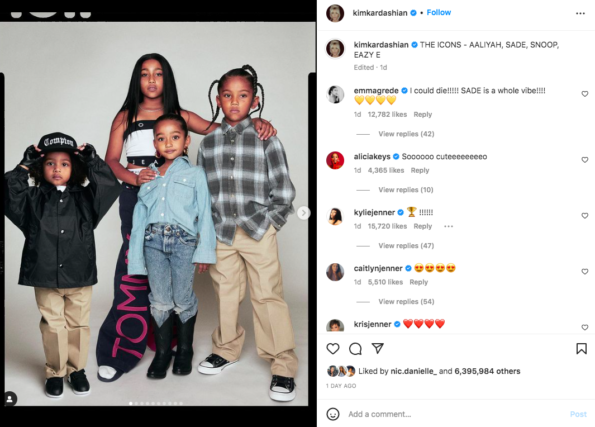595x427 pixels.
Task: Expand View replies (42)
Action: [x=406, y=134]
